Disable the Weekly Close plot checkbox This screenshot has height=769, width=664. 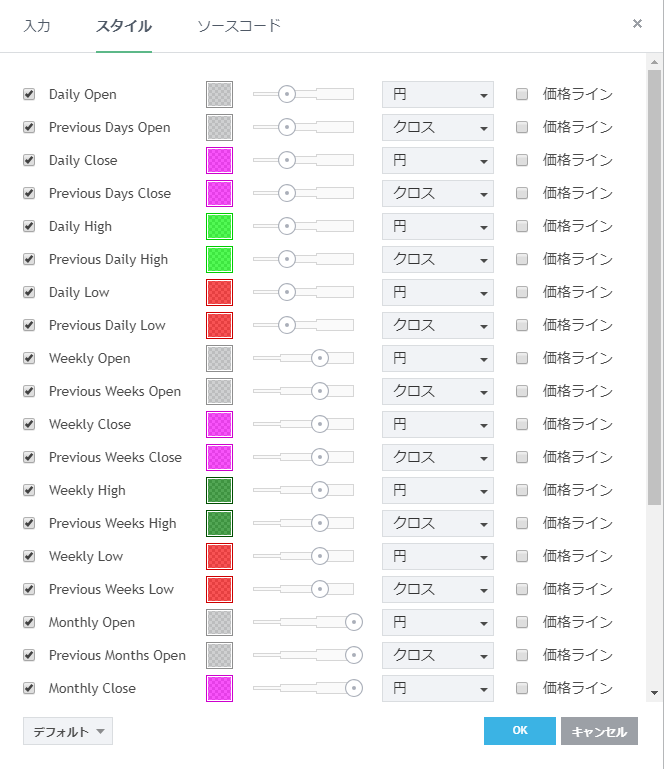tap(29, 424)
